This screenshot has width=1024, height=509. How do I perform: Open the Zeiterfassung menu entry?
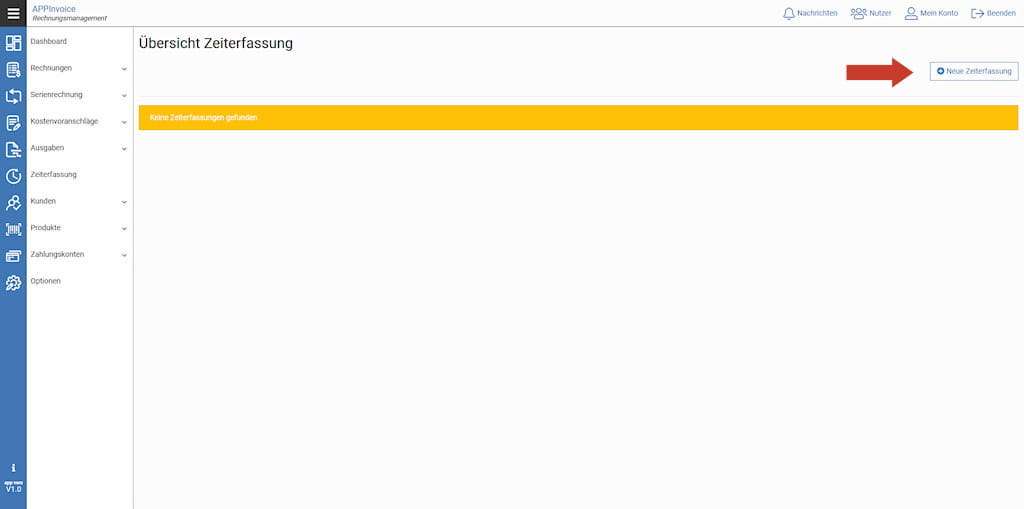coord(54,174)
